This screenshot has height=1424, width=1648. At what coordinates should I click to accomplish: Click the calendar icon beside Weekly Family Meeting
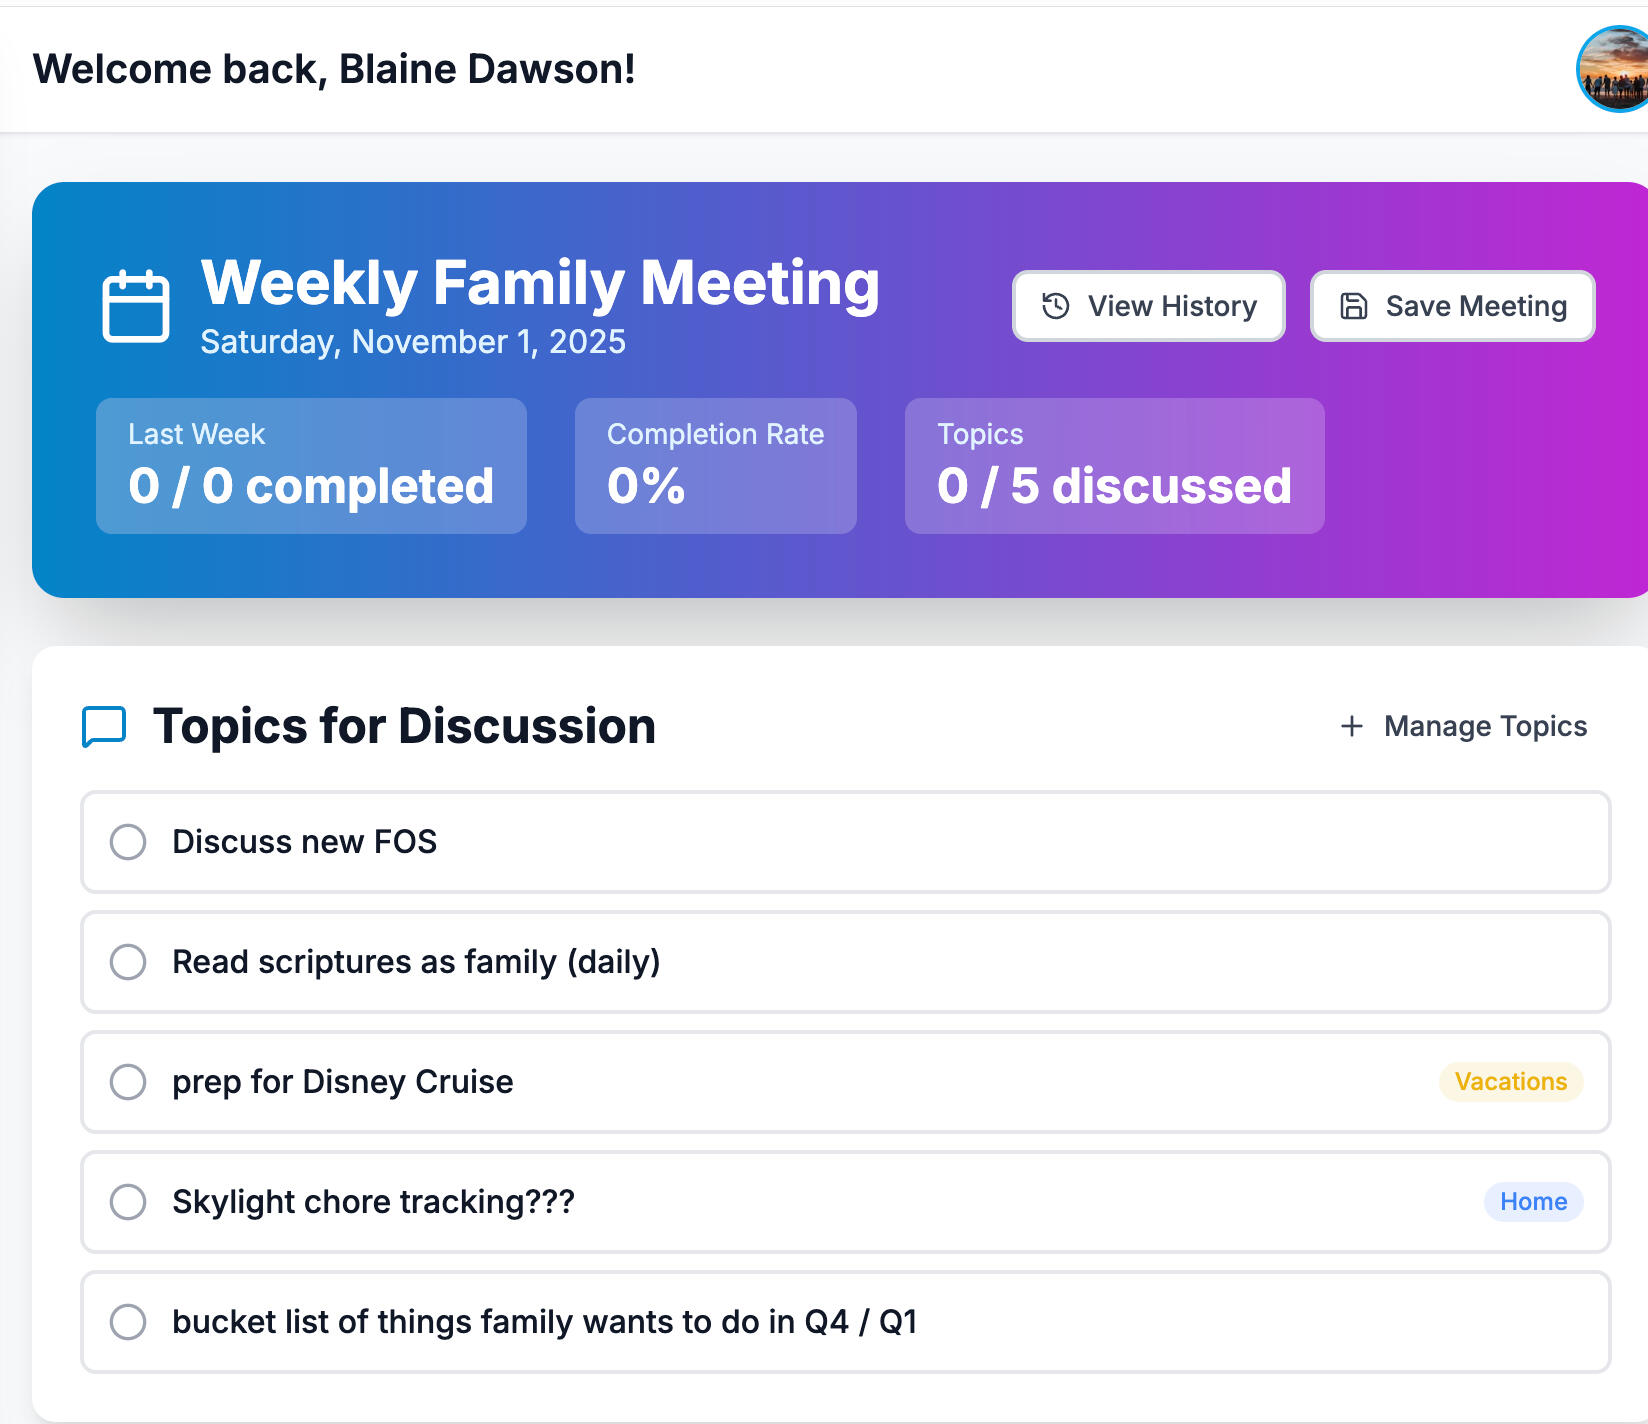(x=136, y=306)
